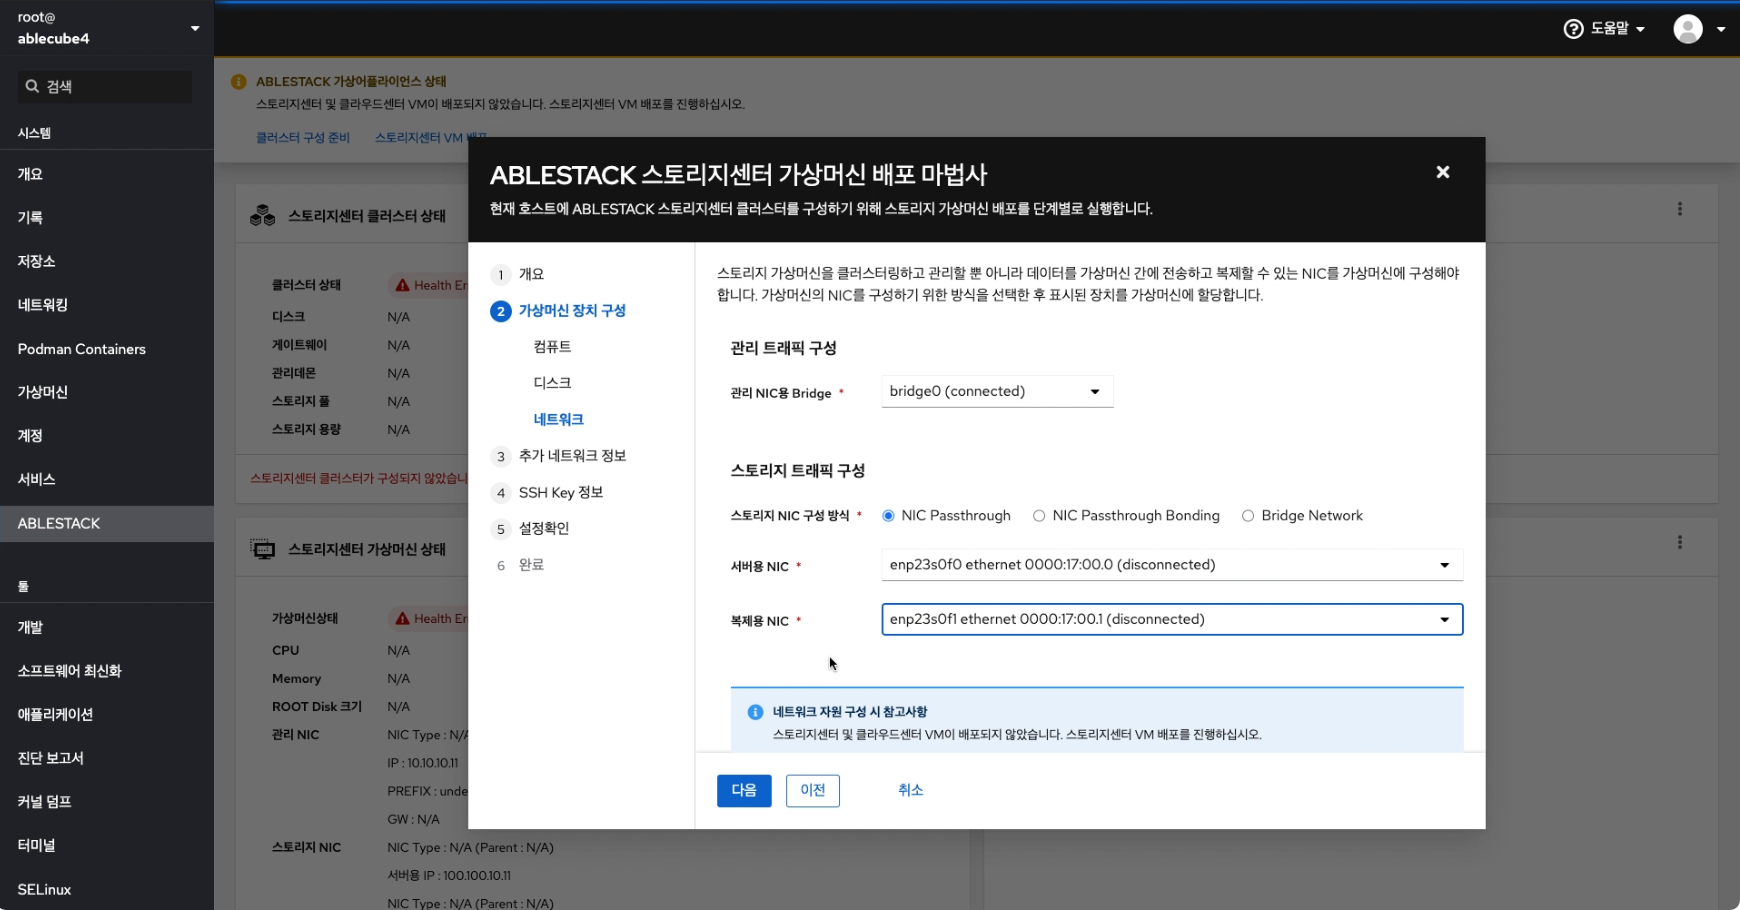
Task: Open the kebab menu of VM status card
Action: coord(1680,542)
